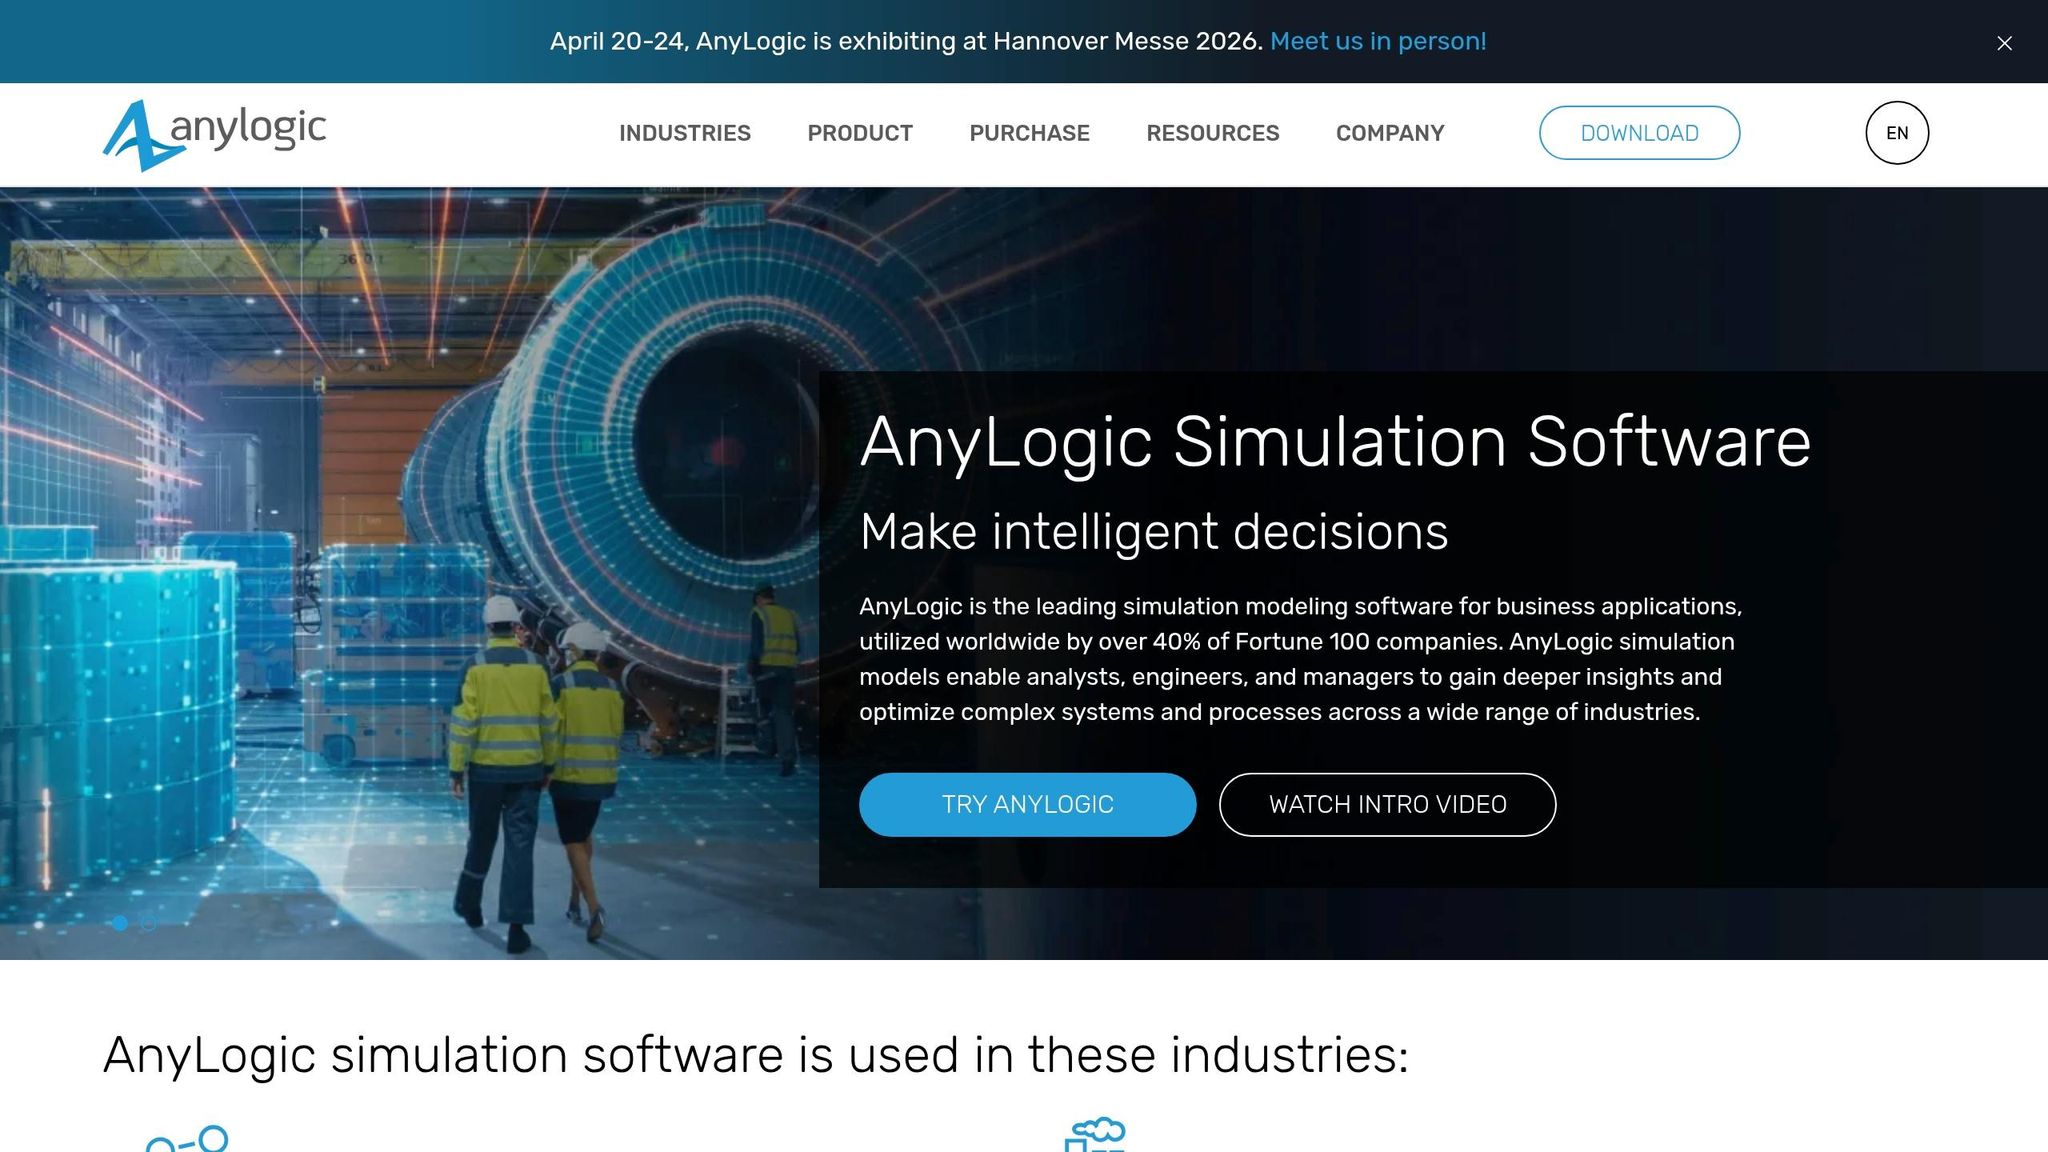Open the Meet us in person link

pos(1377,41)
